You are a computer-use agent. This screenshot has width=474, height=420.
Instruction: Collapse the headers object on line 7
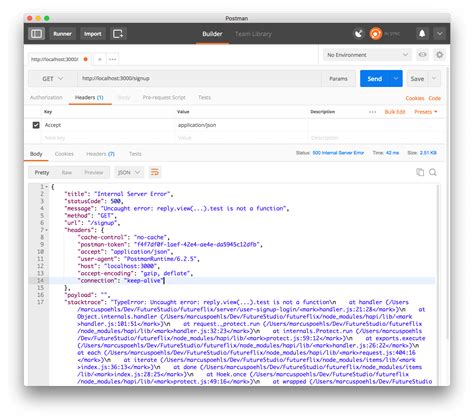point(47,230)
